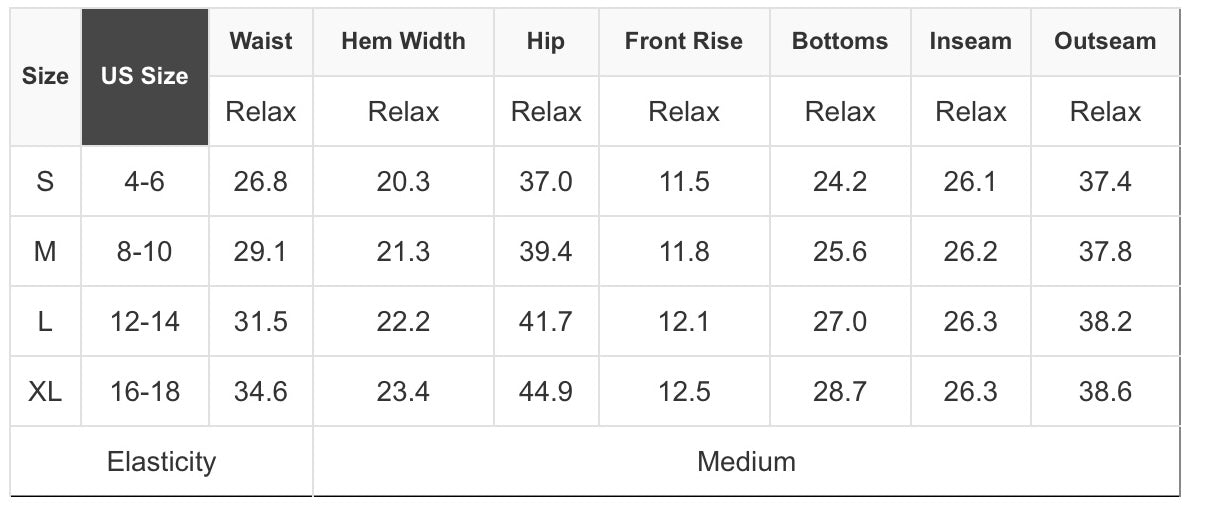Viewport: 1215px width, 510px height.
Task: Click the US Size dark header cell
Action: click(145, 77)
